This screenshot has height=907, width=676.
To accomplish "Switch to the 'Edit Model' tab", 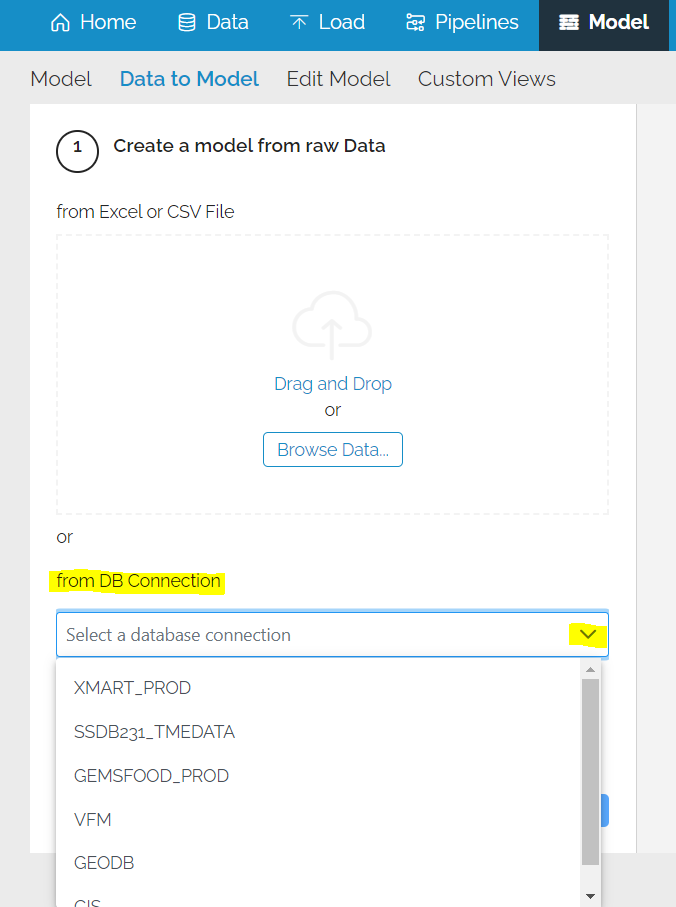I will [x=338, y=79].
